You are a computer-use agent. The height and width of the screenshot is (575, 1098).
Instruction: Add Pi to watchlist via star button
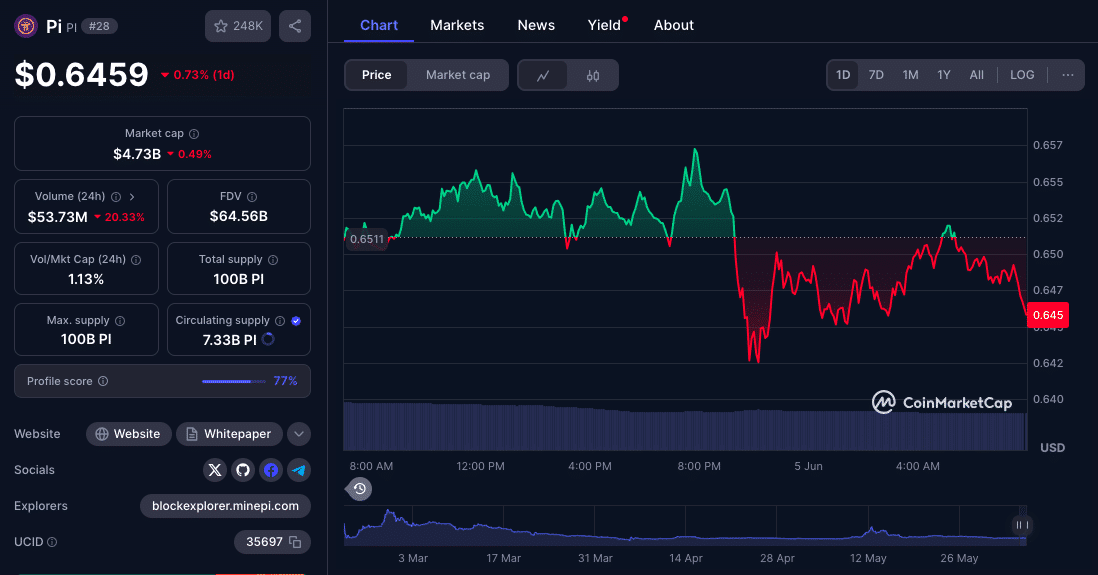coord(237,26)
